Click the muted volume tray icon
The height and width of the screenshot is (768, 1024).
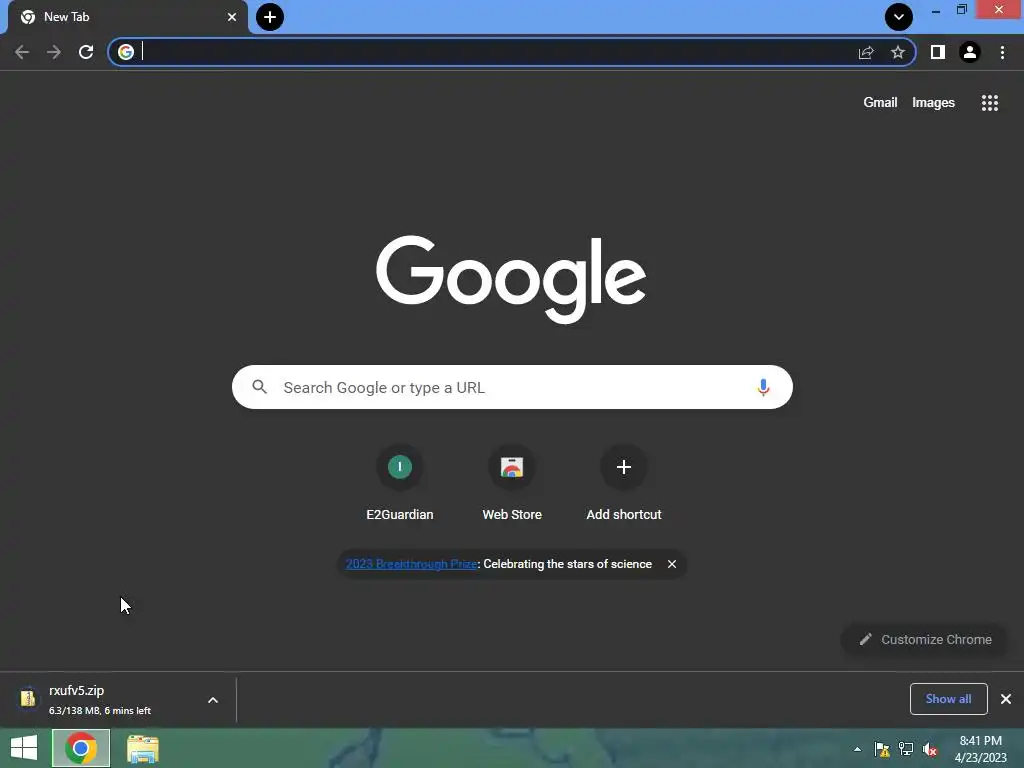point(929,749)
